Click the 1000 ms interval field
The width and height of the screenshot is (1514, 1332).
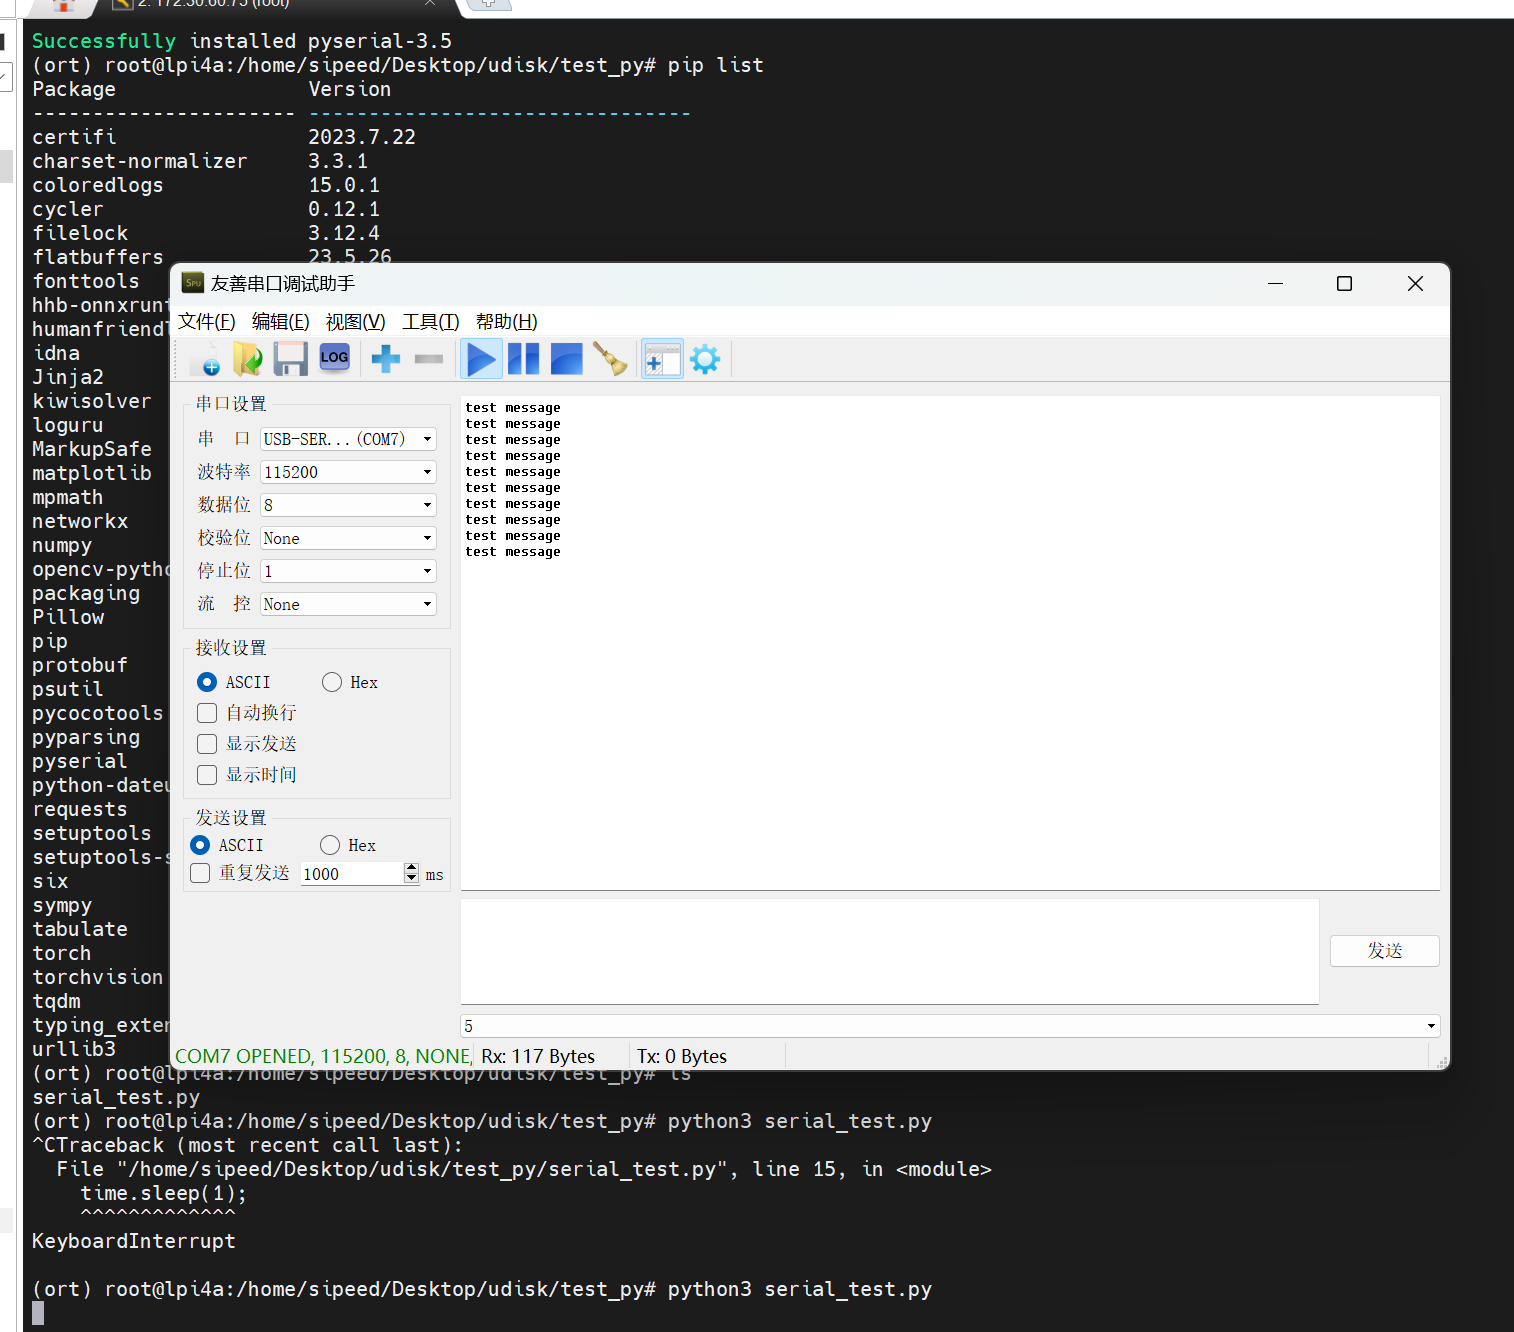coord(352,874)
